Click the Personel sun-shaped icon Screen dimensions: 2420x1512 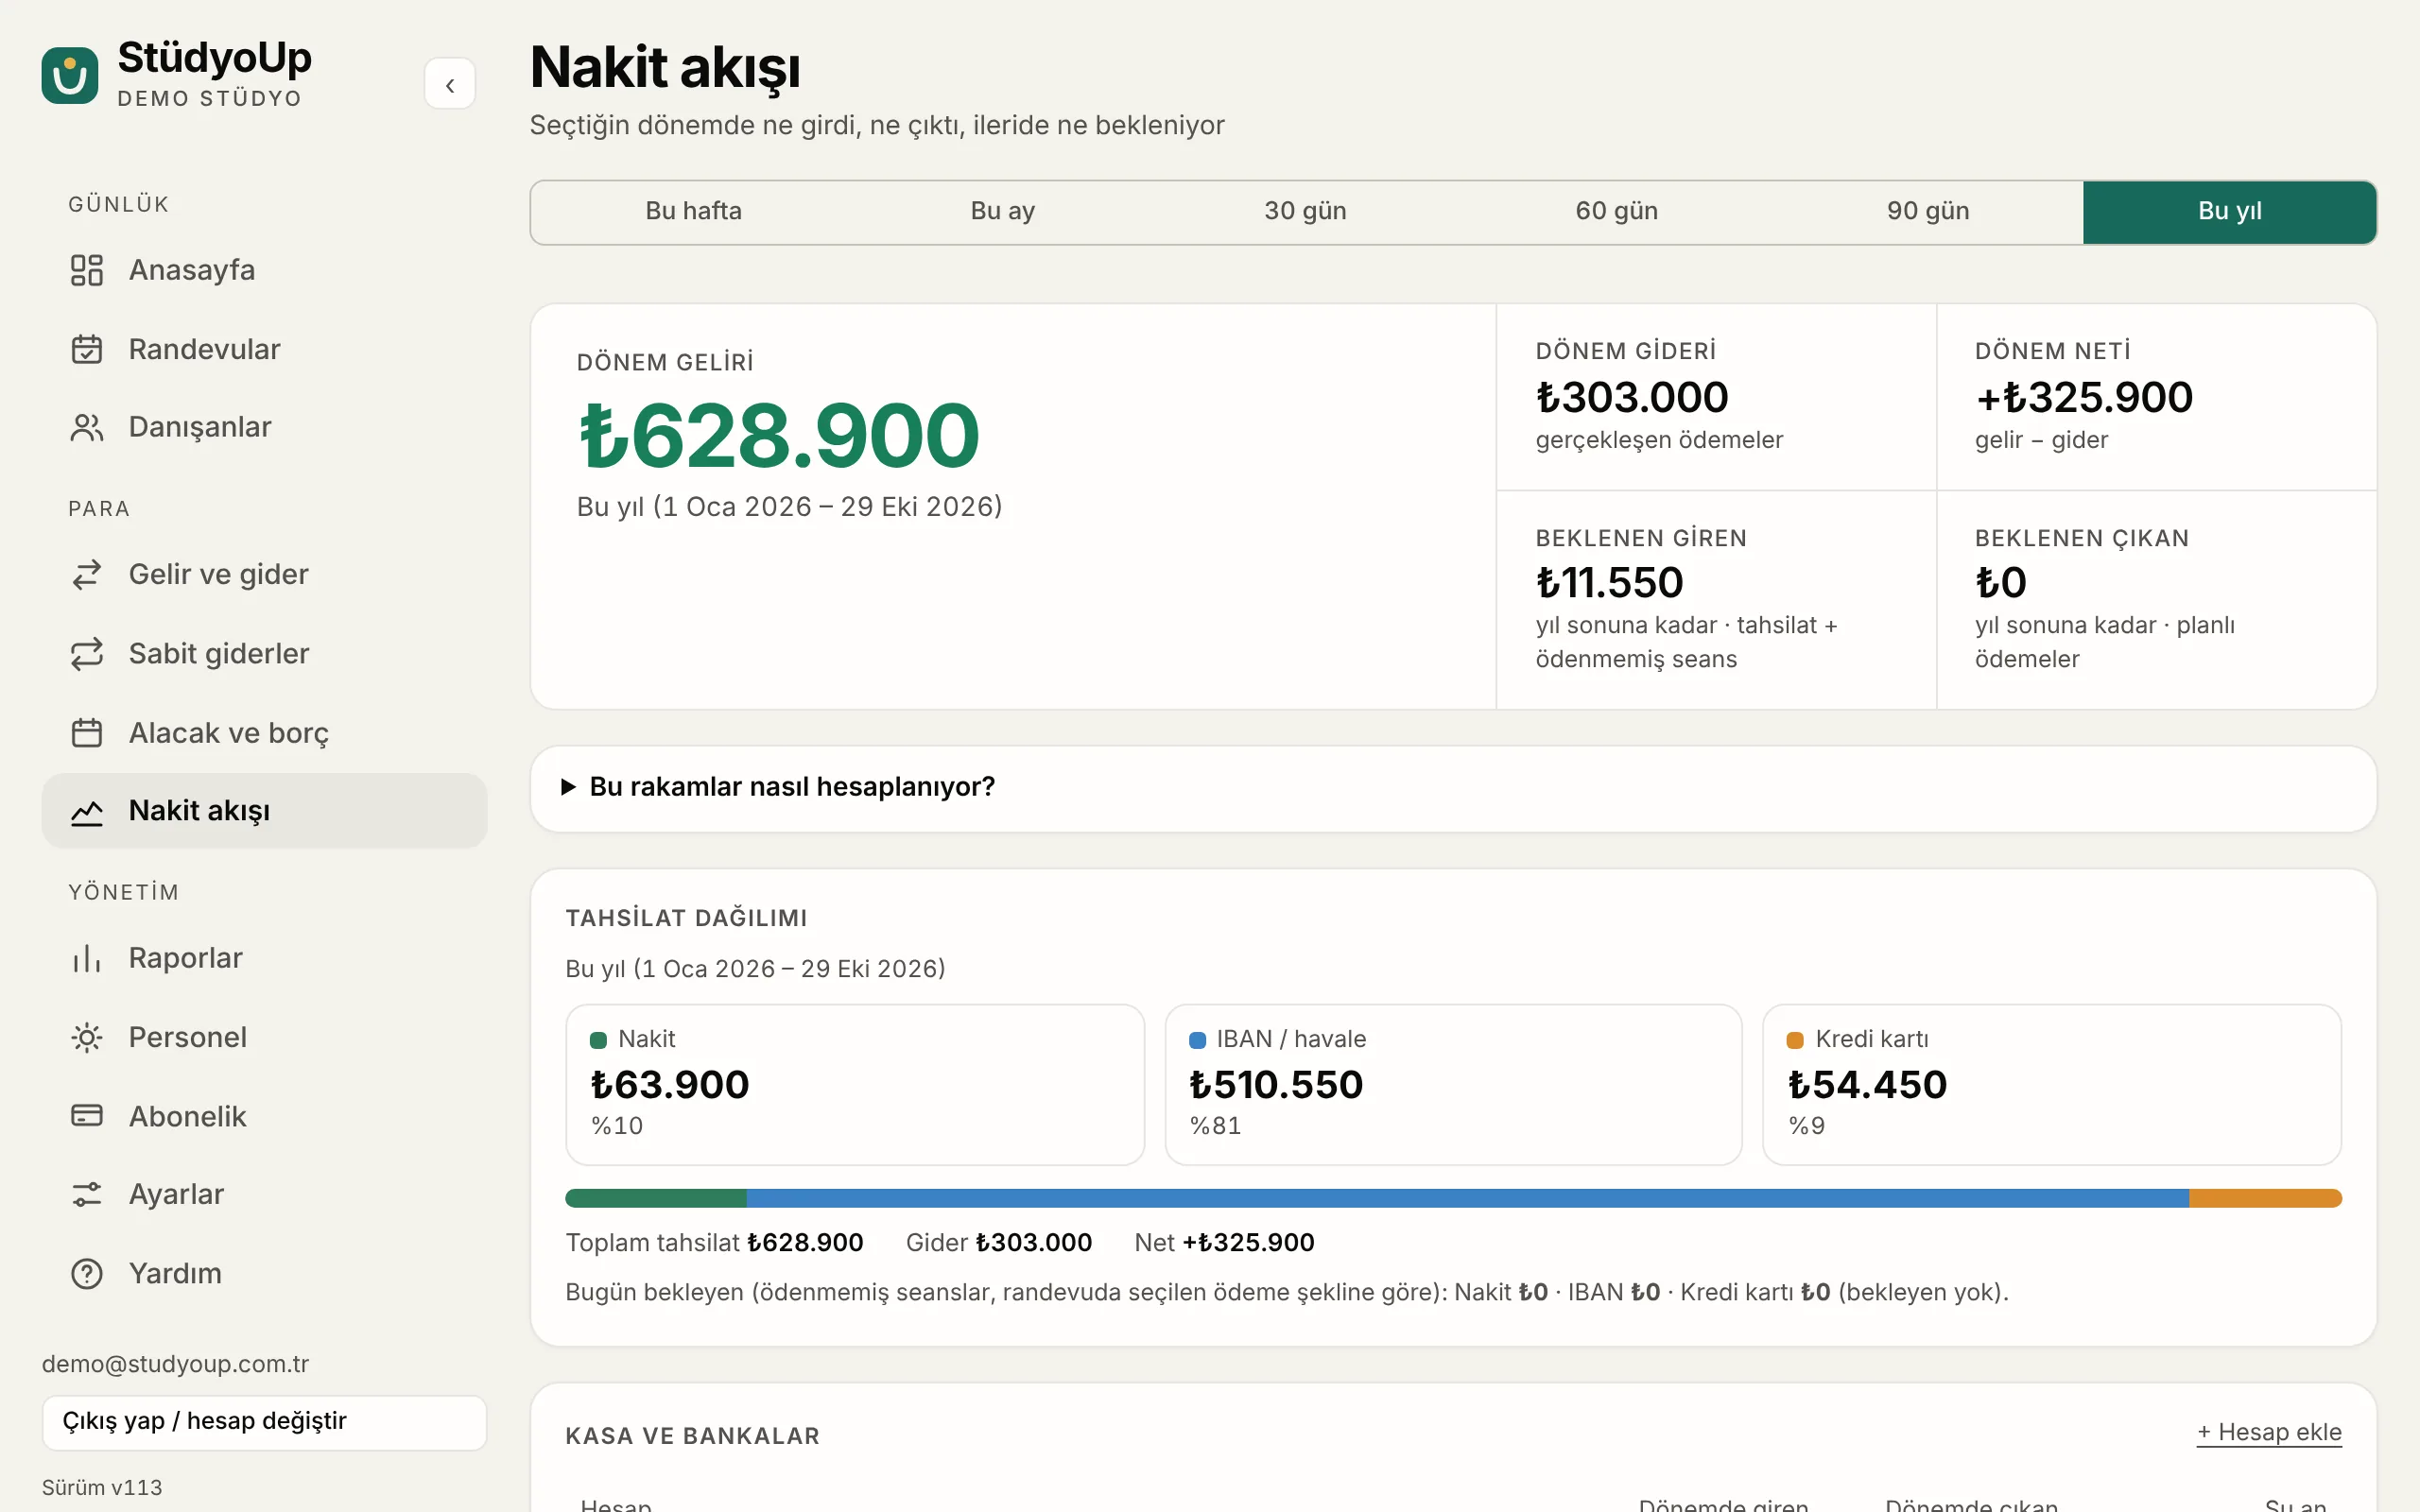click(87, 1037)
